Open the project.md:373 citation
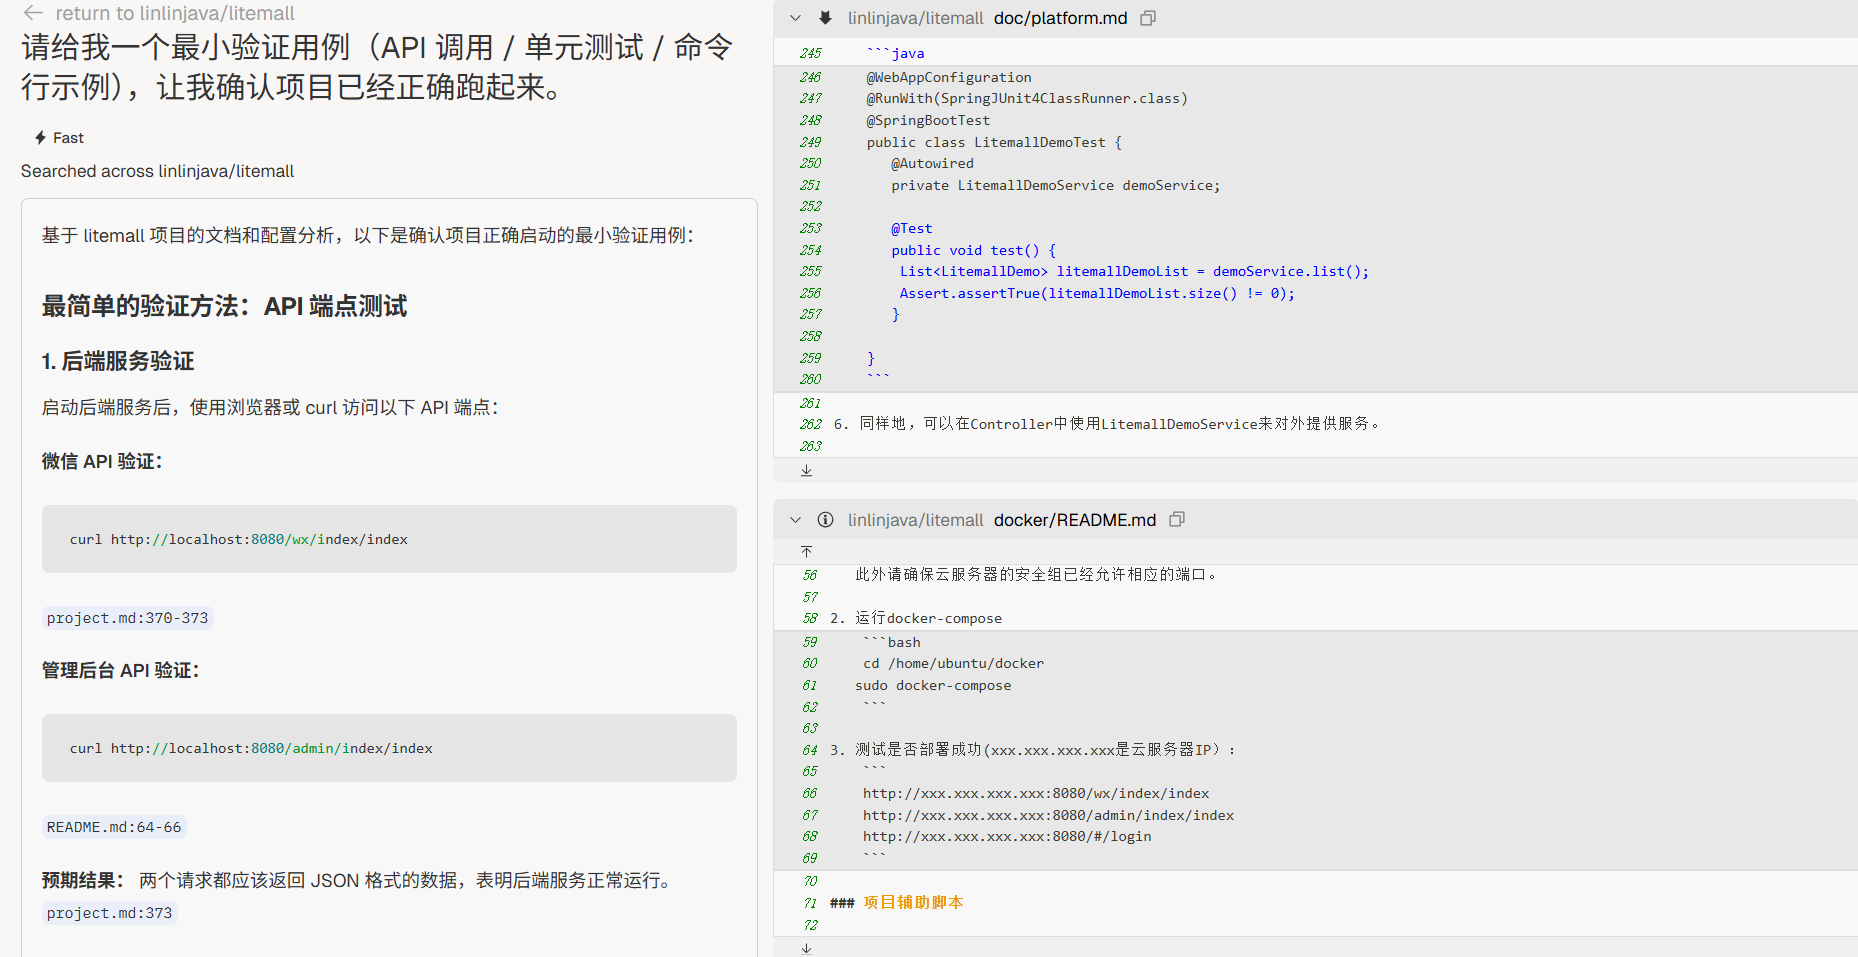This screenshot has width=1858, height=957. [109, 913]
